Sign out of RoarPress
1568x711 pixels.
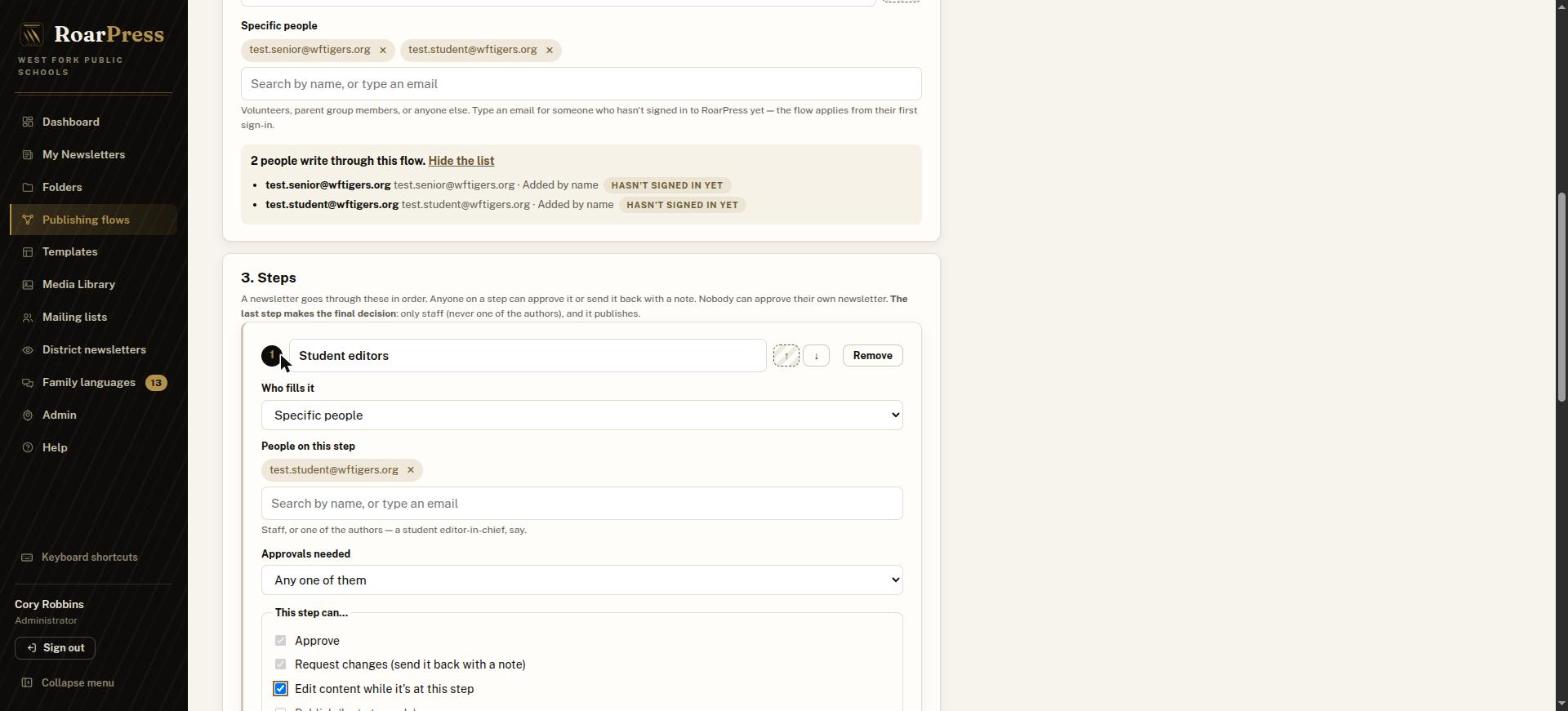click(x=55, y=648)
